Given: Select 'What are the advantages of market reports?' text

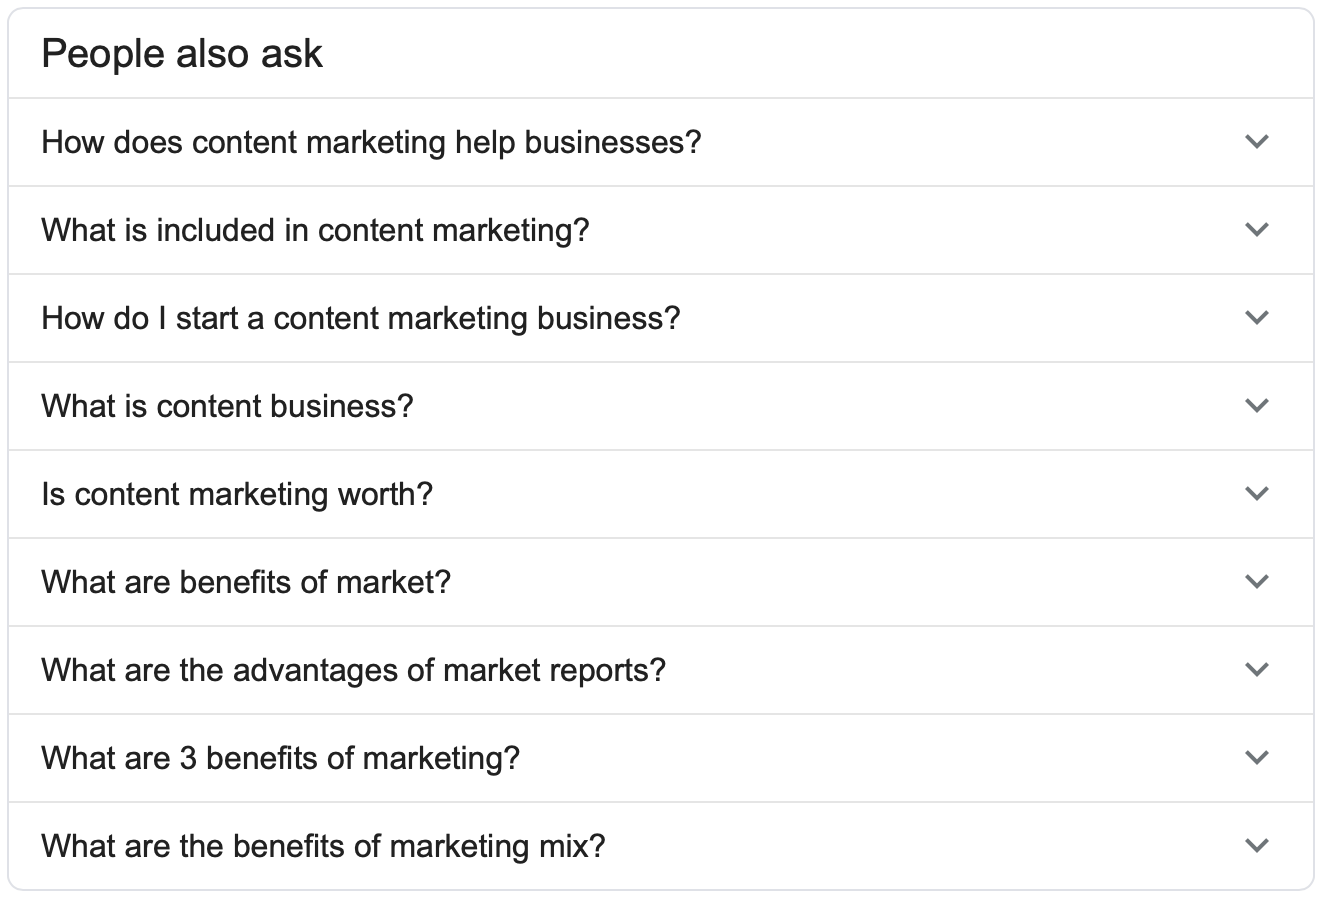Looking at the screenshot, I should (353, 670).
